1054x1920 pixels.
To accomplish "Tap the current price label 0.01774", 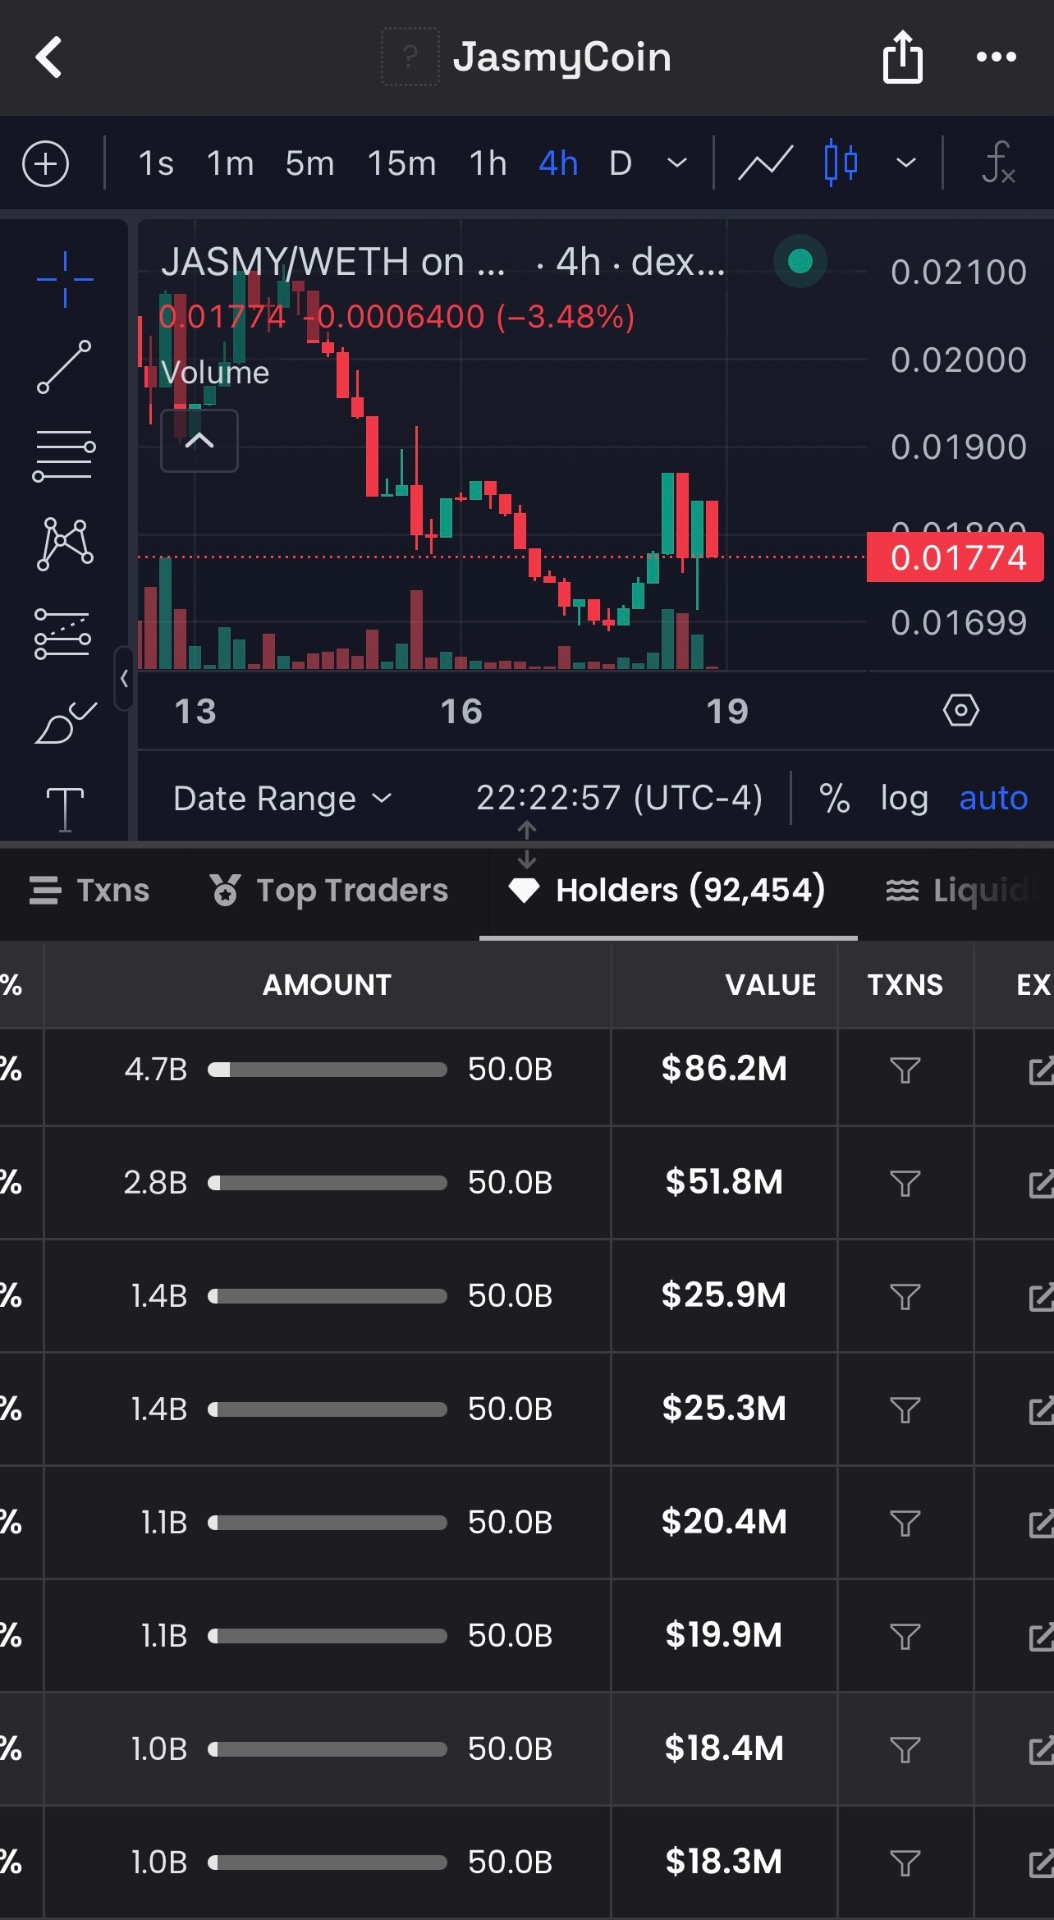I will pyautogui.click(x=955, y=557).
